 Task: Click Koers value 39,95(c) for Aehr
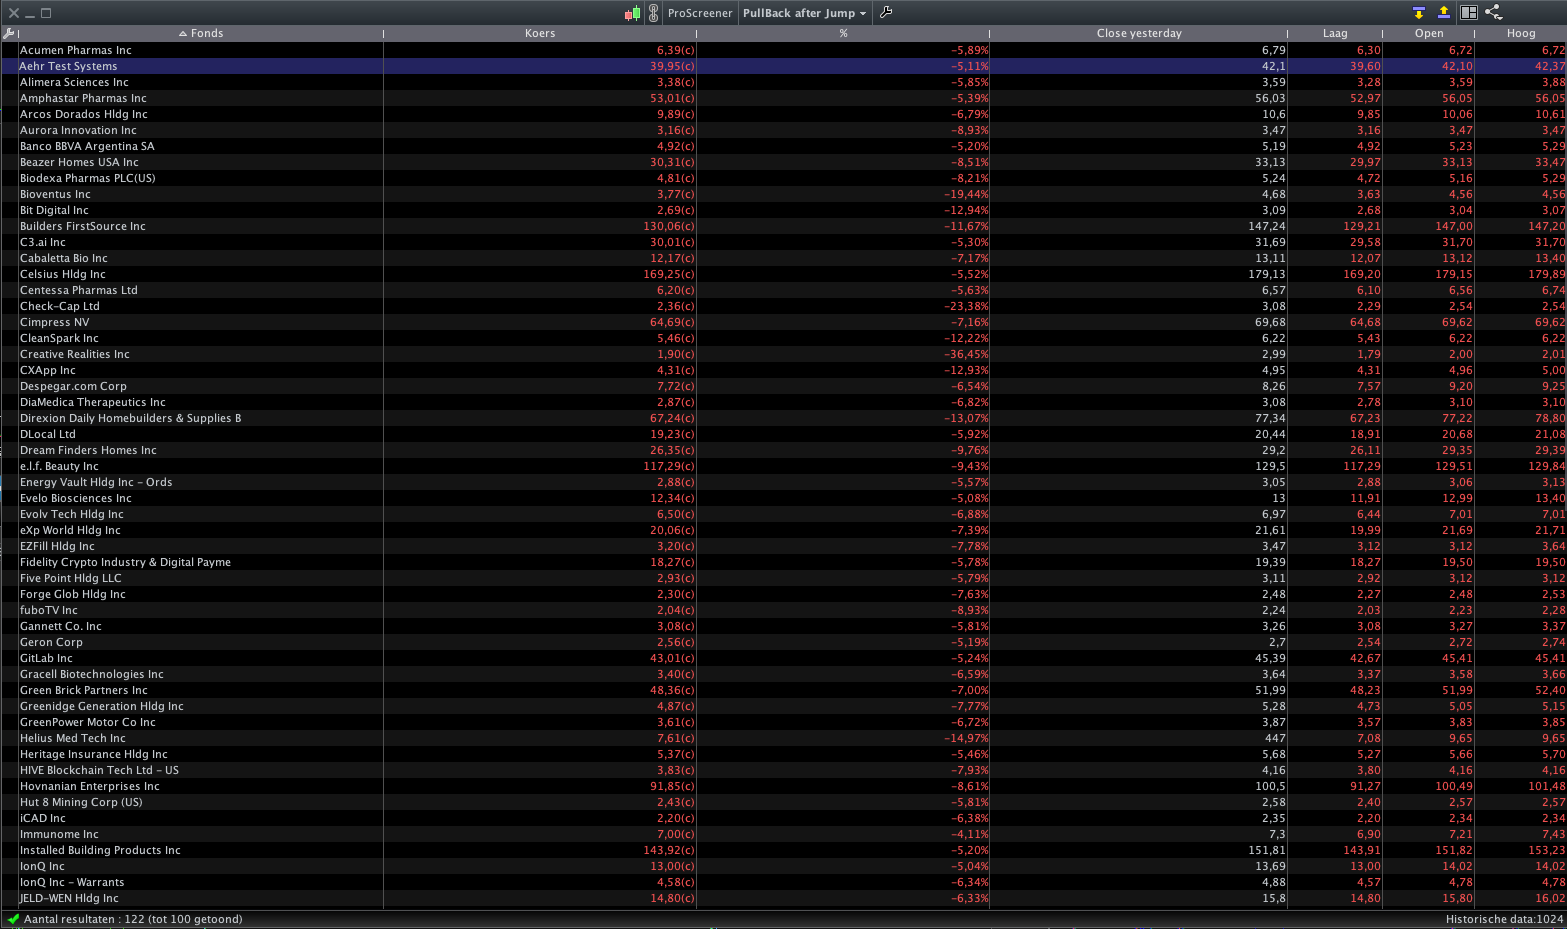point(672,66)
